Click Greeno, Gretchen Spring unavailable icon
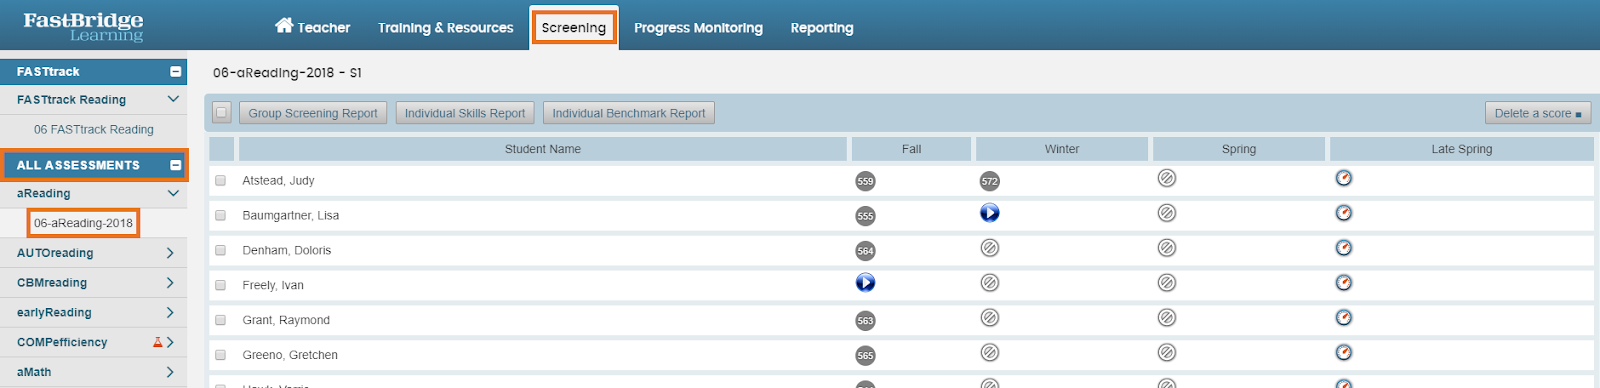1600x388 pixels. point(1167,353)
